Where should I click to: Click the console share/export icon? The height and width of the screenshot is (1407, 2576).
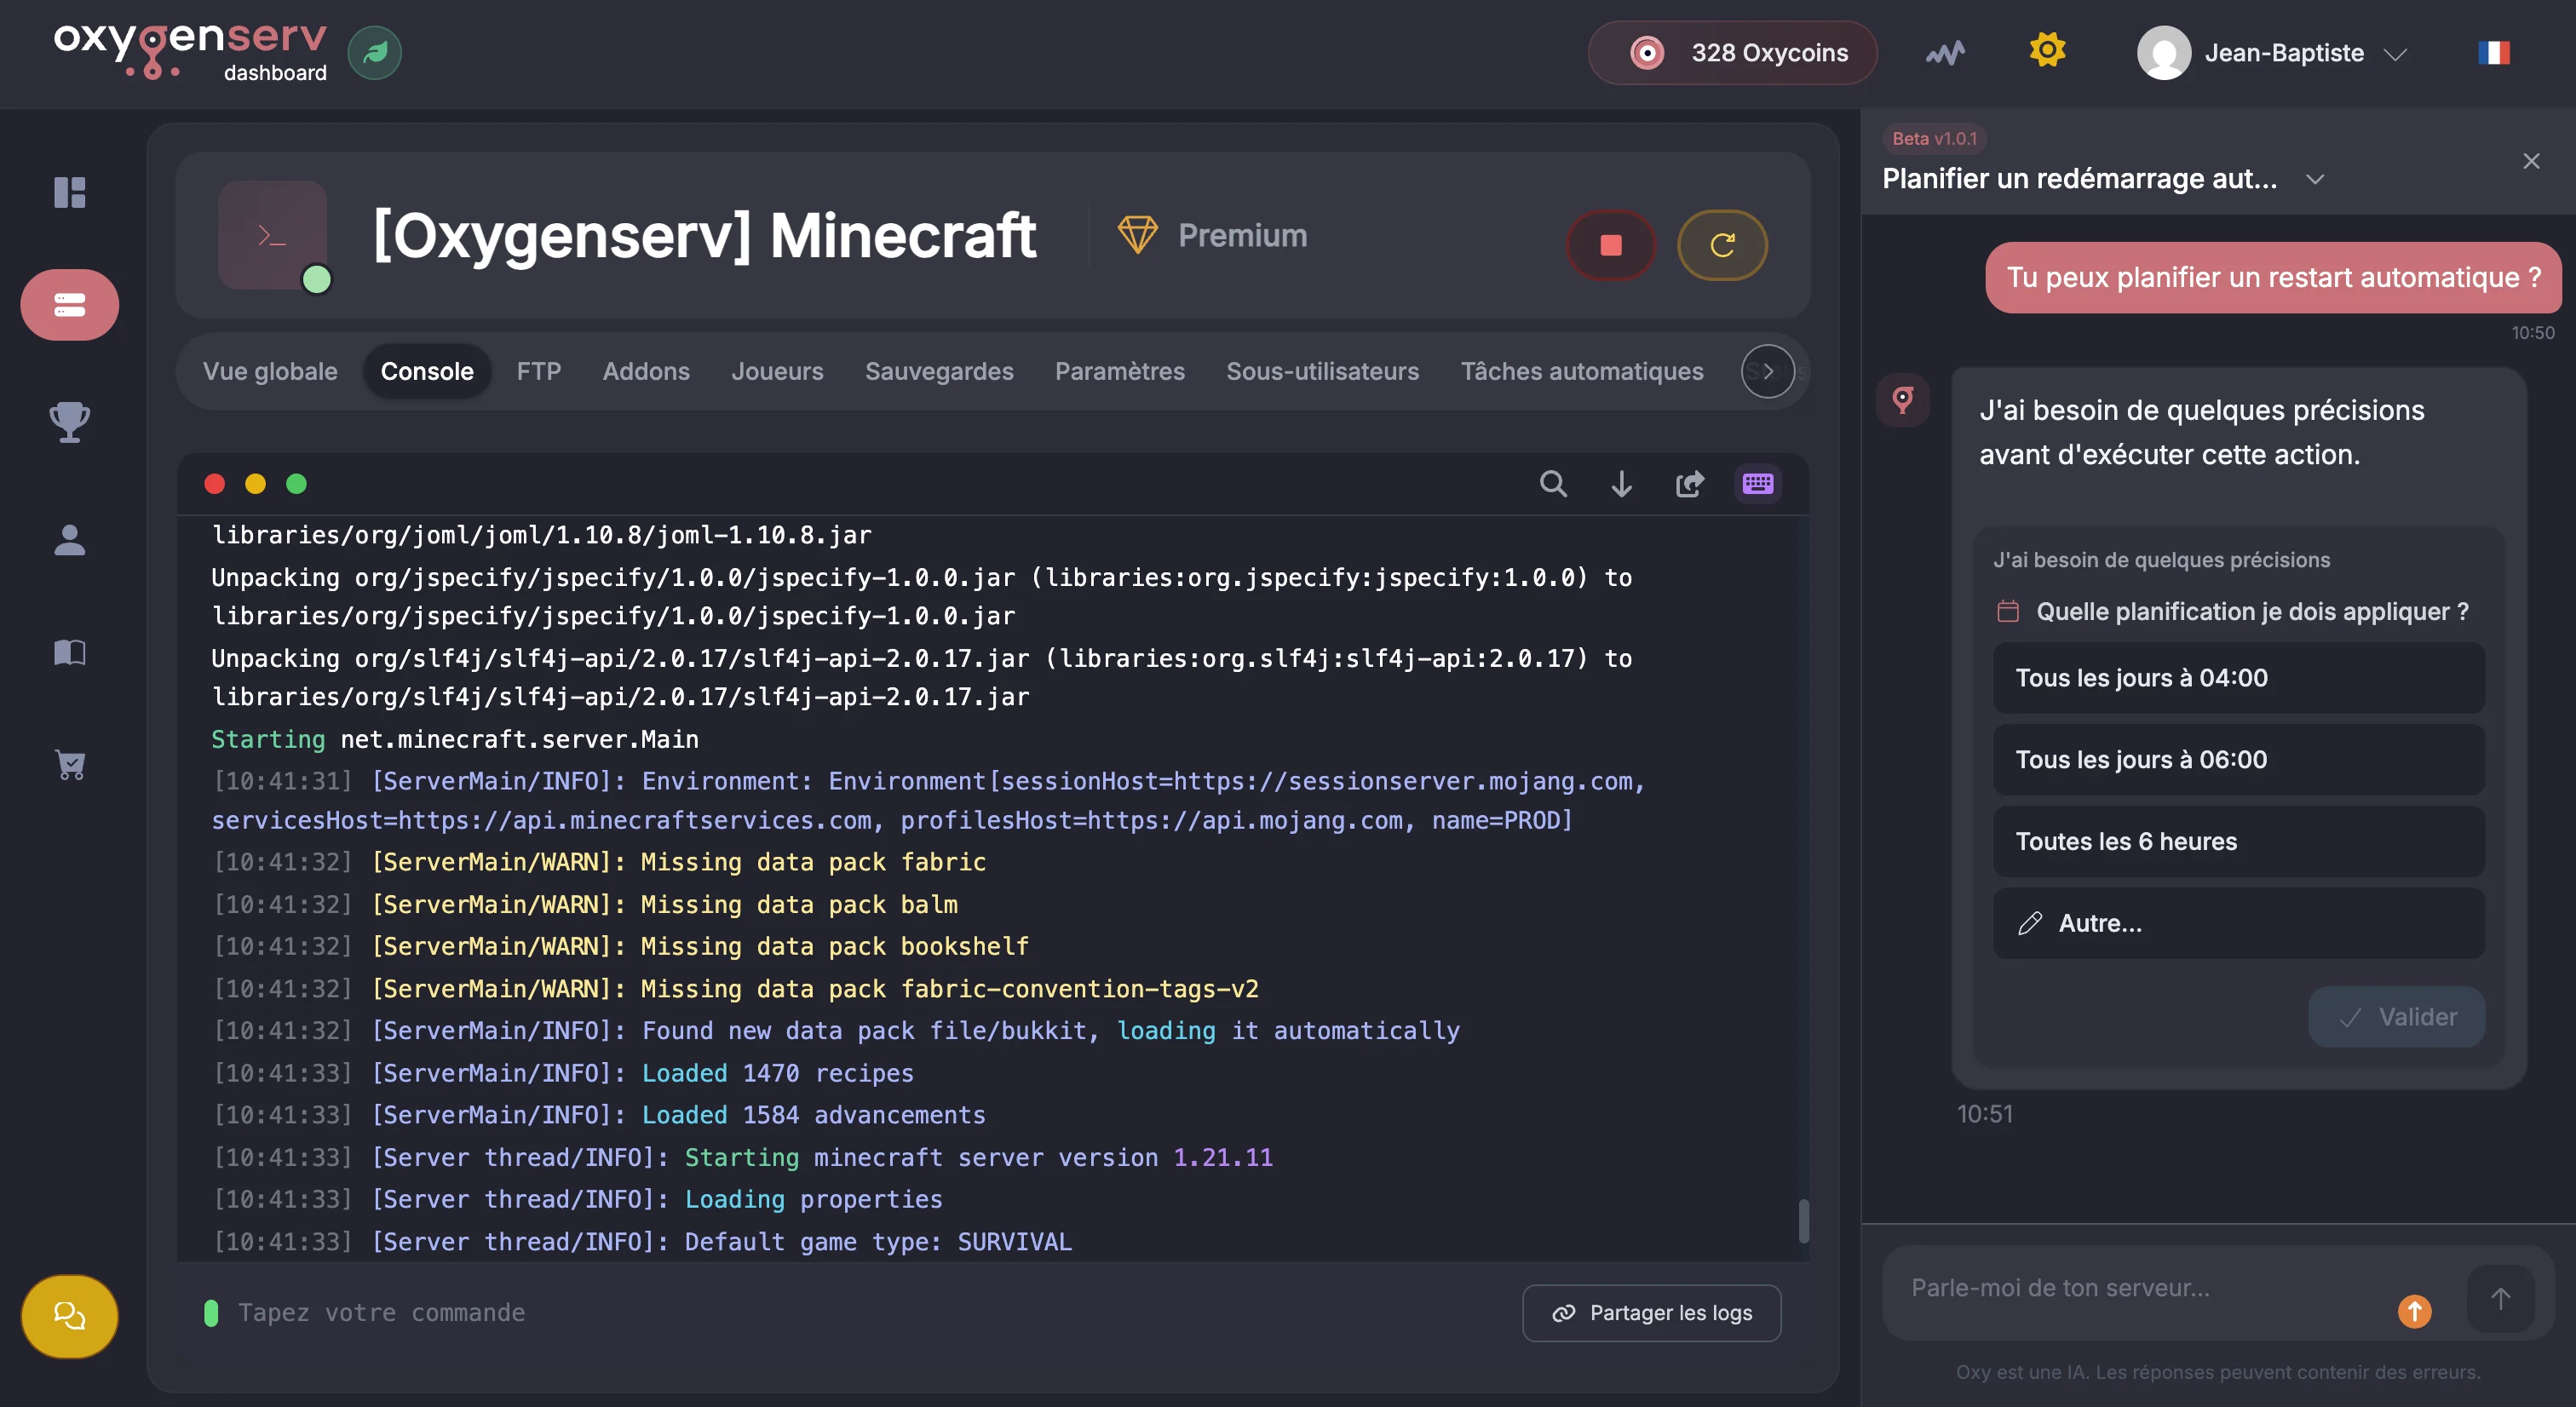click(1689, 484)
